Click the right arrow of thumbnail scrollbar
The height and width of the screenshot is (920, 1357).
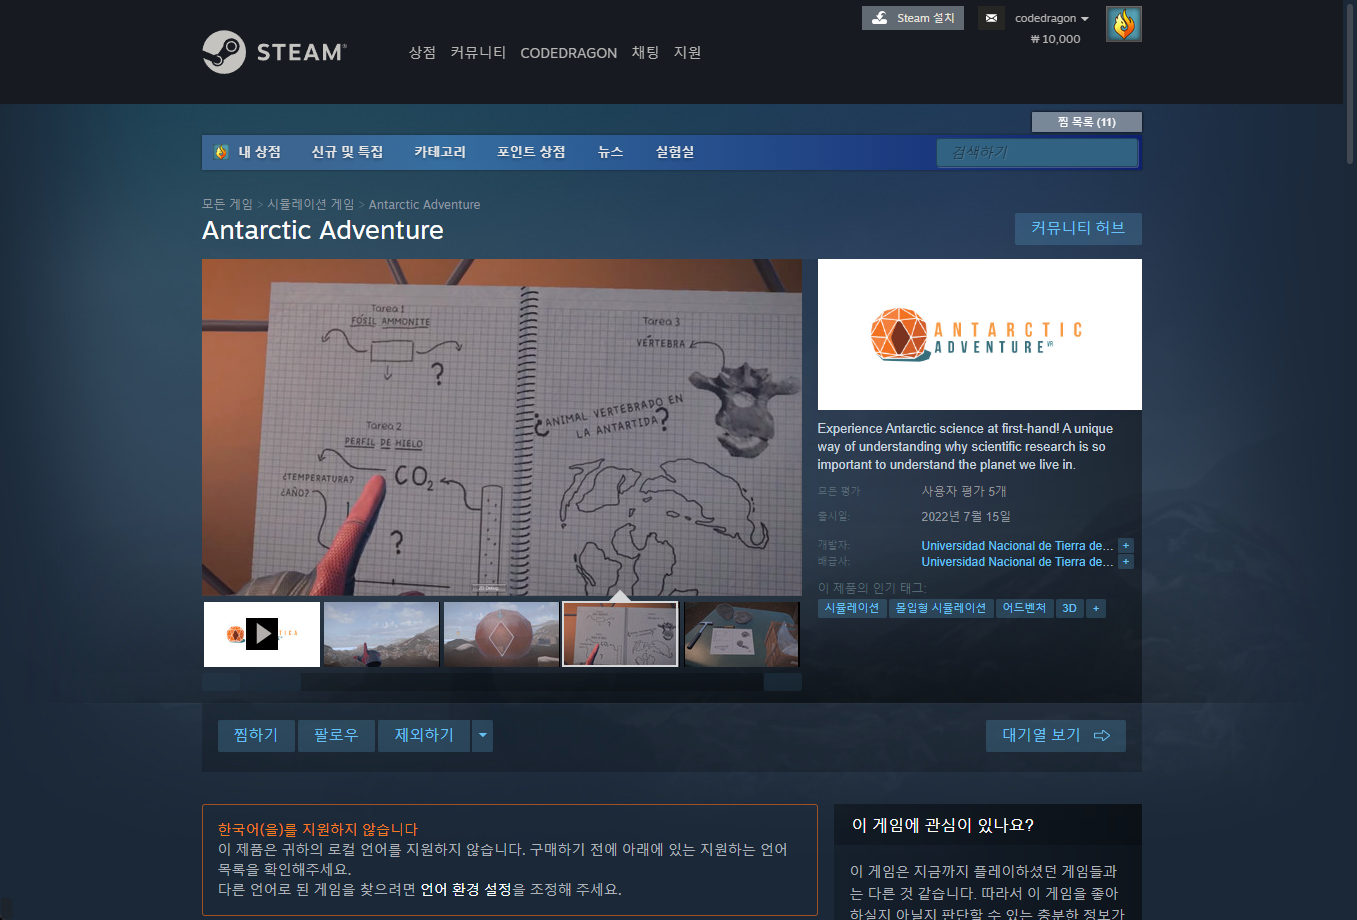pyautogui.click(x=783, y=682)
